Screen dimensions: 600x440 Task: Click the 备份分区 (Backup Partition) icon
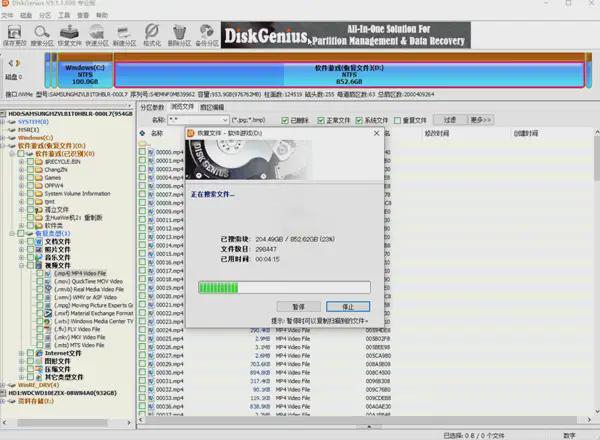pyautogui.click(x=207, y=36)
